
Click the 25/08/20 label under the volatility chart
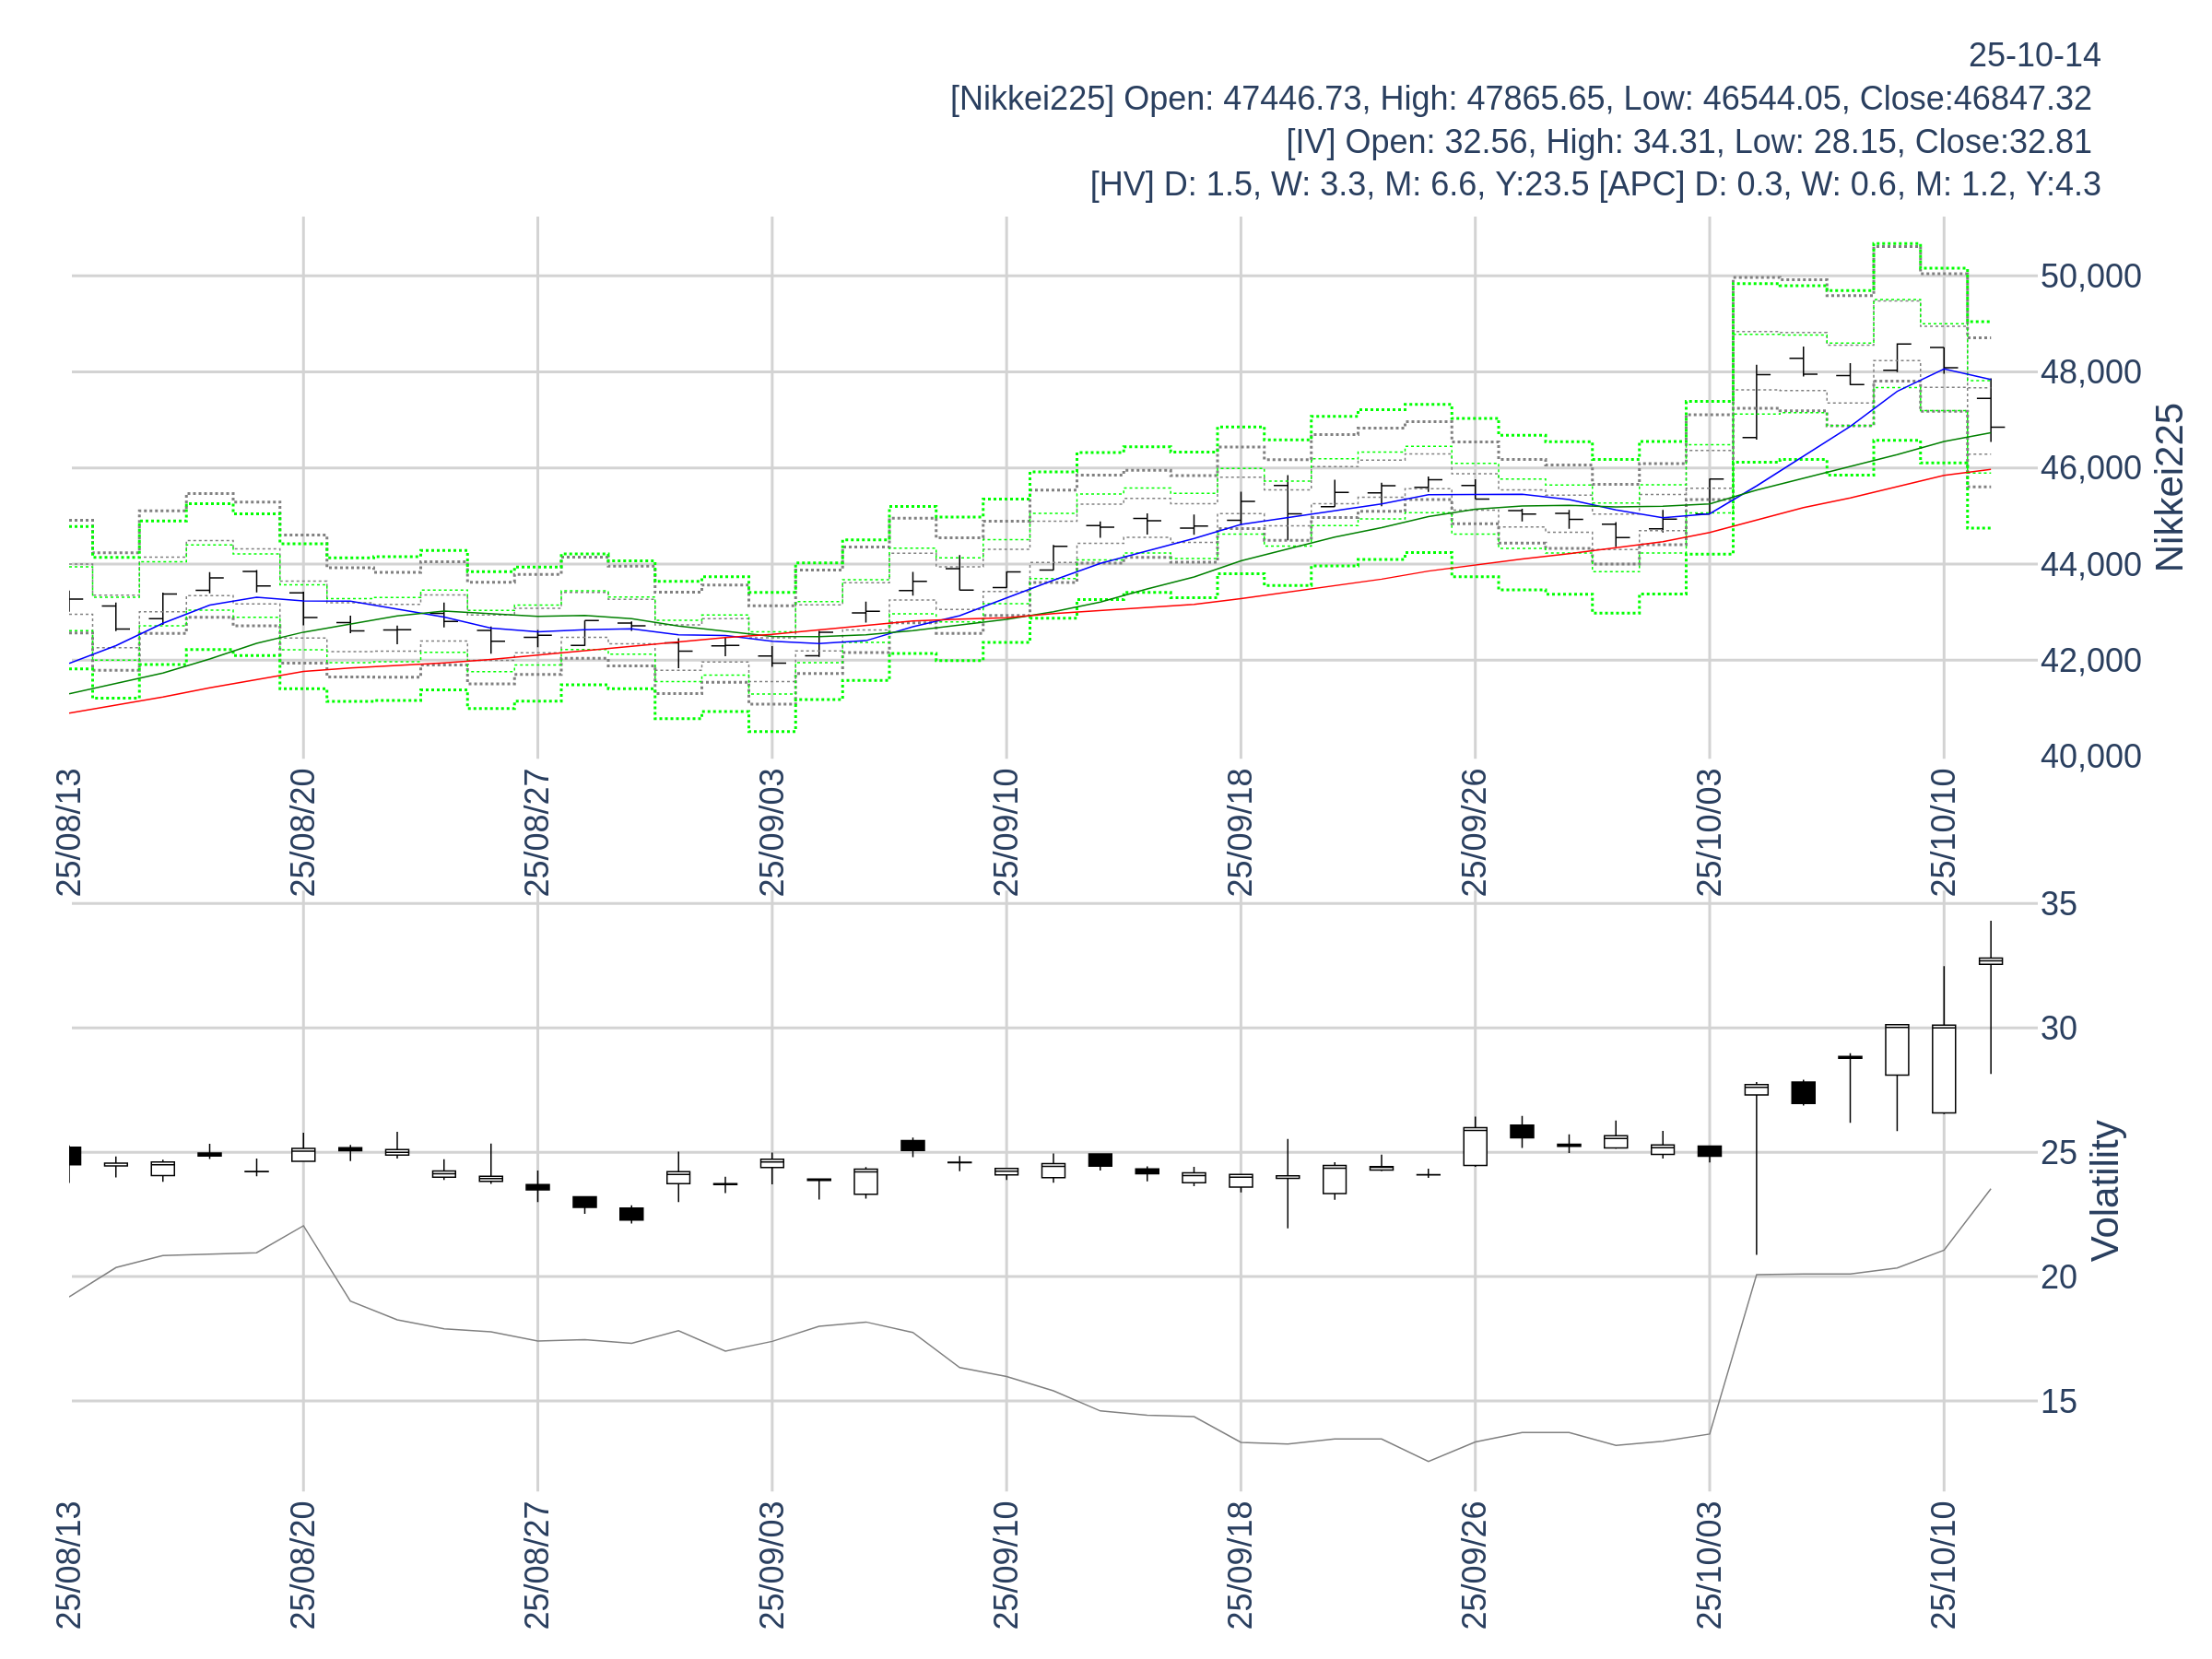(303, 1565)
